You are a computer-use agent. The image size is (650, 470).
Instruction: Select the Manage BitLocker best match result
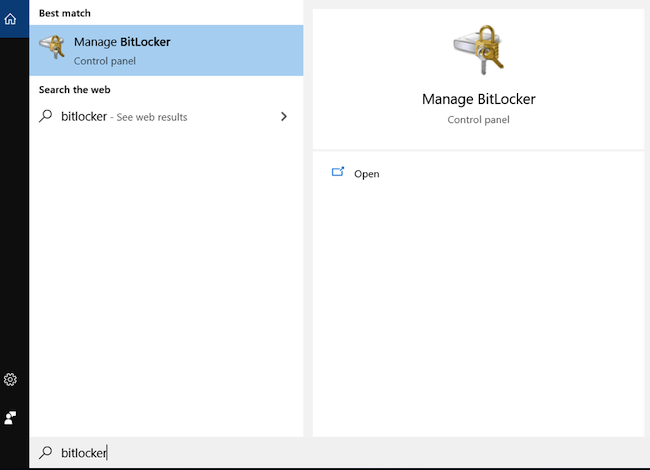(166, 50)
